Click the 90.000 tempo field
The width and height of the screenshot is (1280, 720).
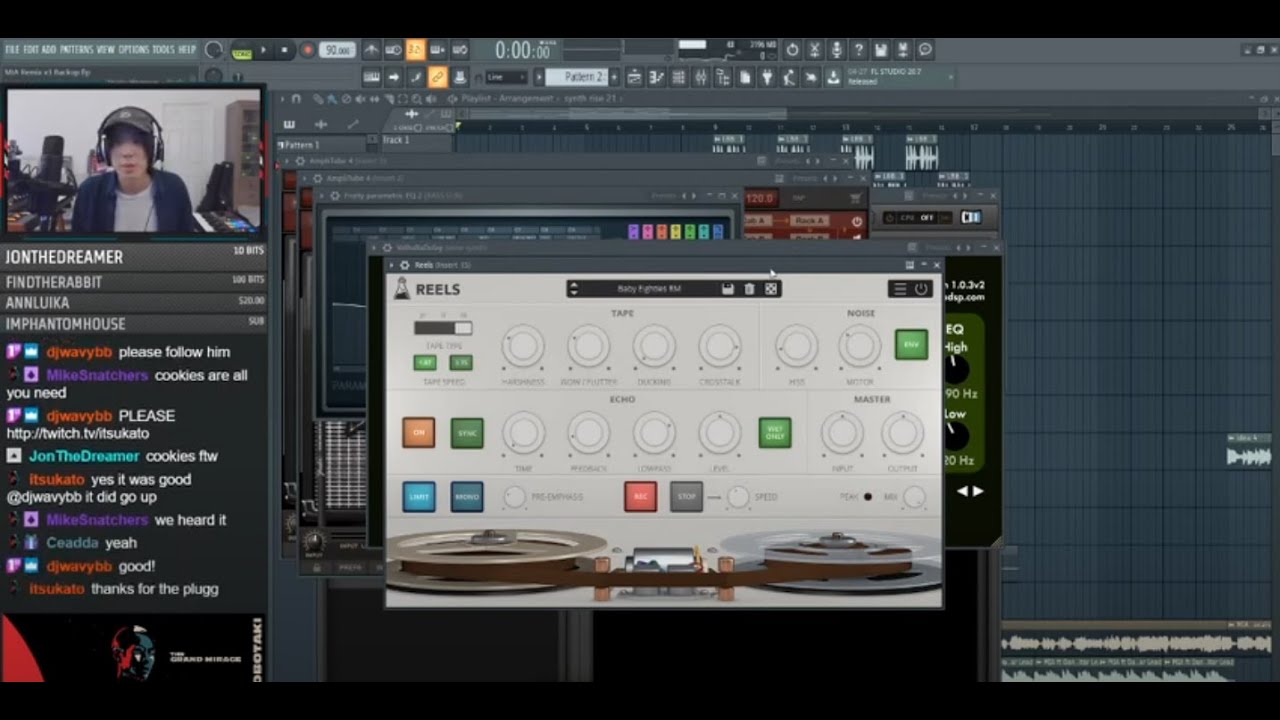[x=337, y=50]
